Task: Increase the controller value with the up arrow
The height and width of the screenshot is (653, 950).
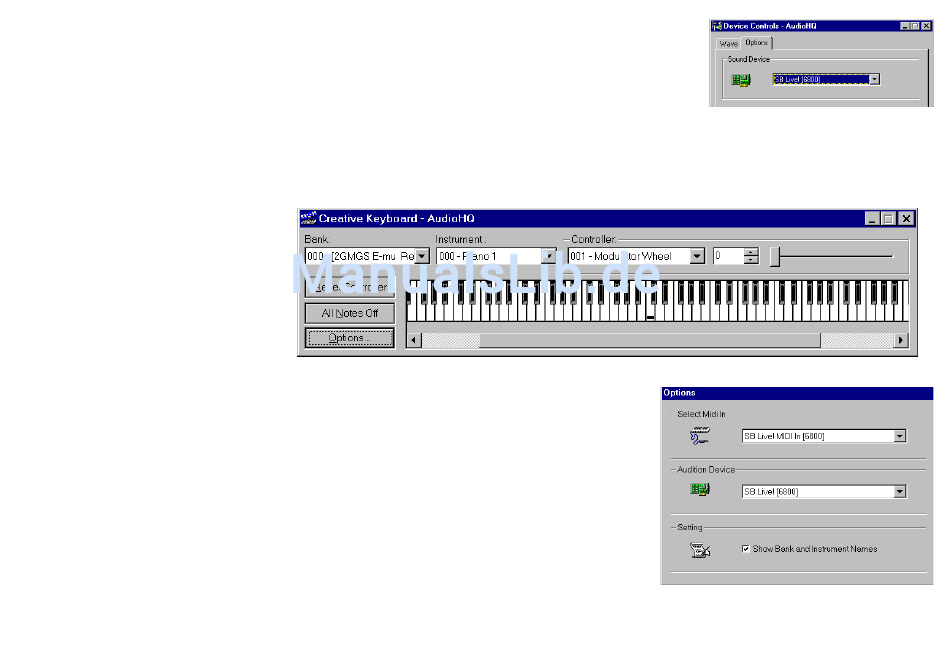Action: (751, 252)
